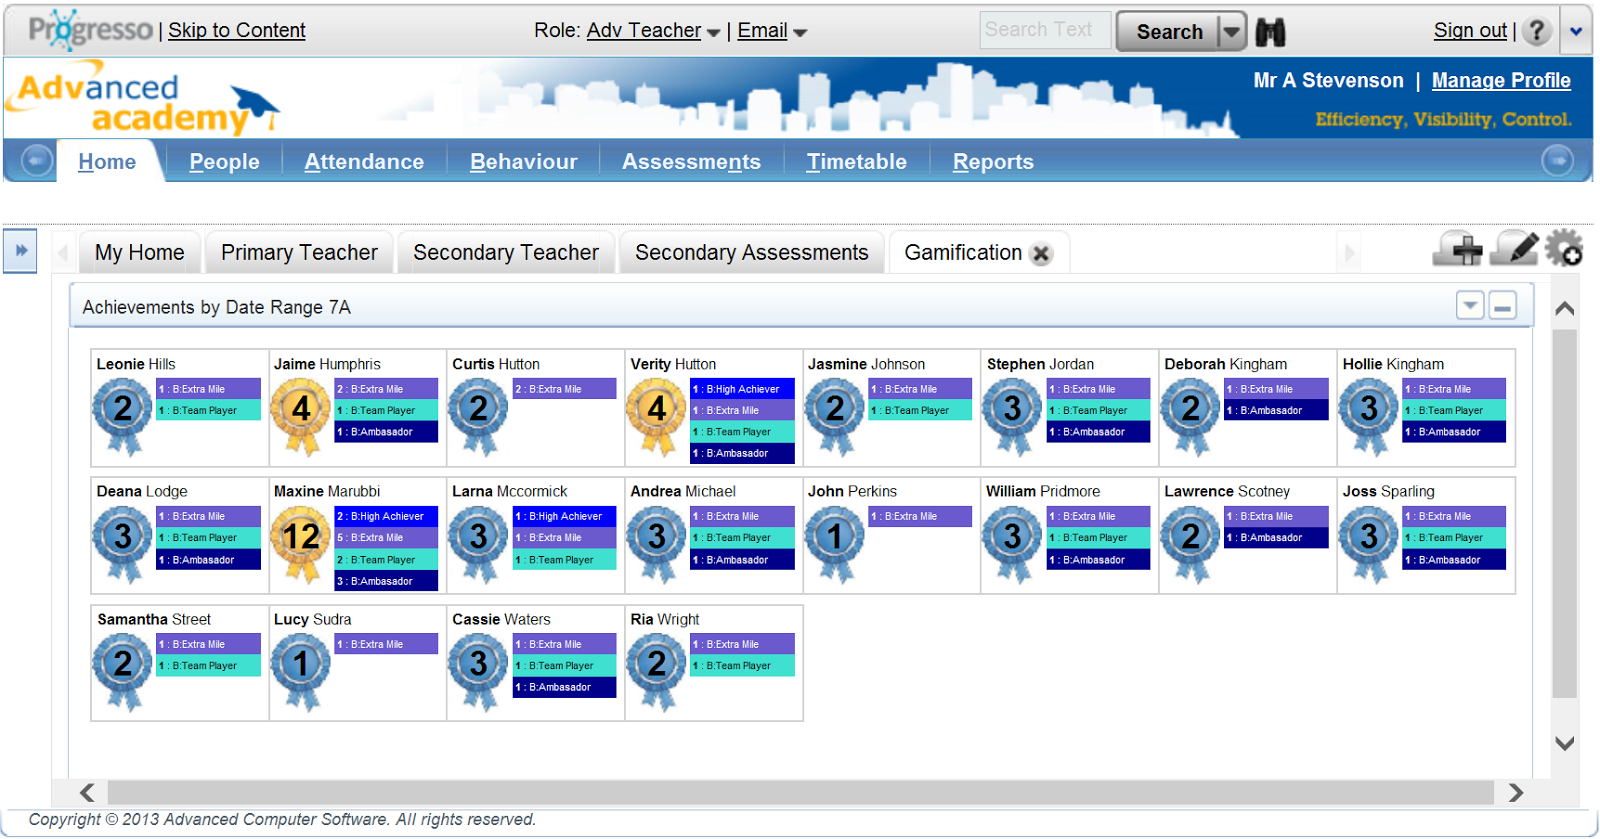Click the Manage Profile link
Viewport: 1600px width, 839px height.
click(x=1501, y=81)
